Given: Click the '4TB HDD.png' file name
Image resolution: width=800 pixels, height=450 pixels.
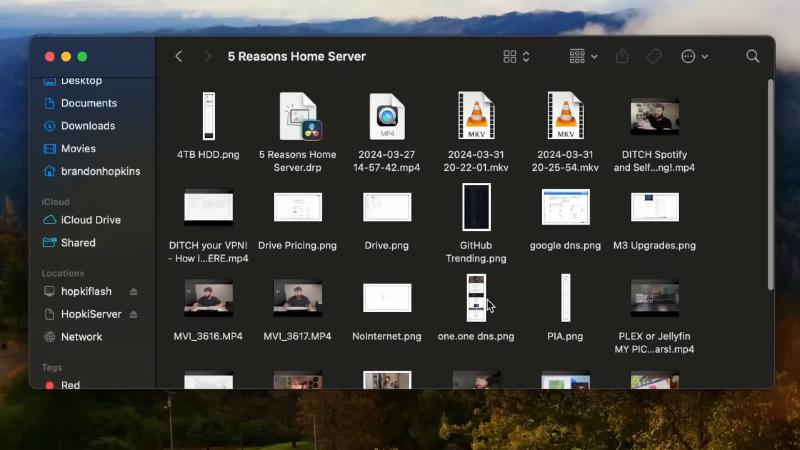Looking at the screenshot, I should (208, 155).
